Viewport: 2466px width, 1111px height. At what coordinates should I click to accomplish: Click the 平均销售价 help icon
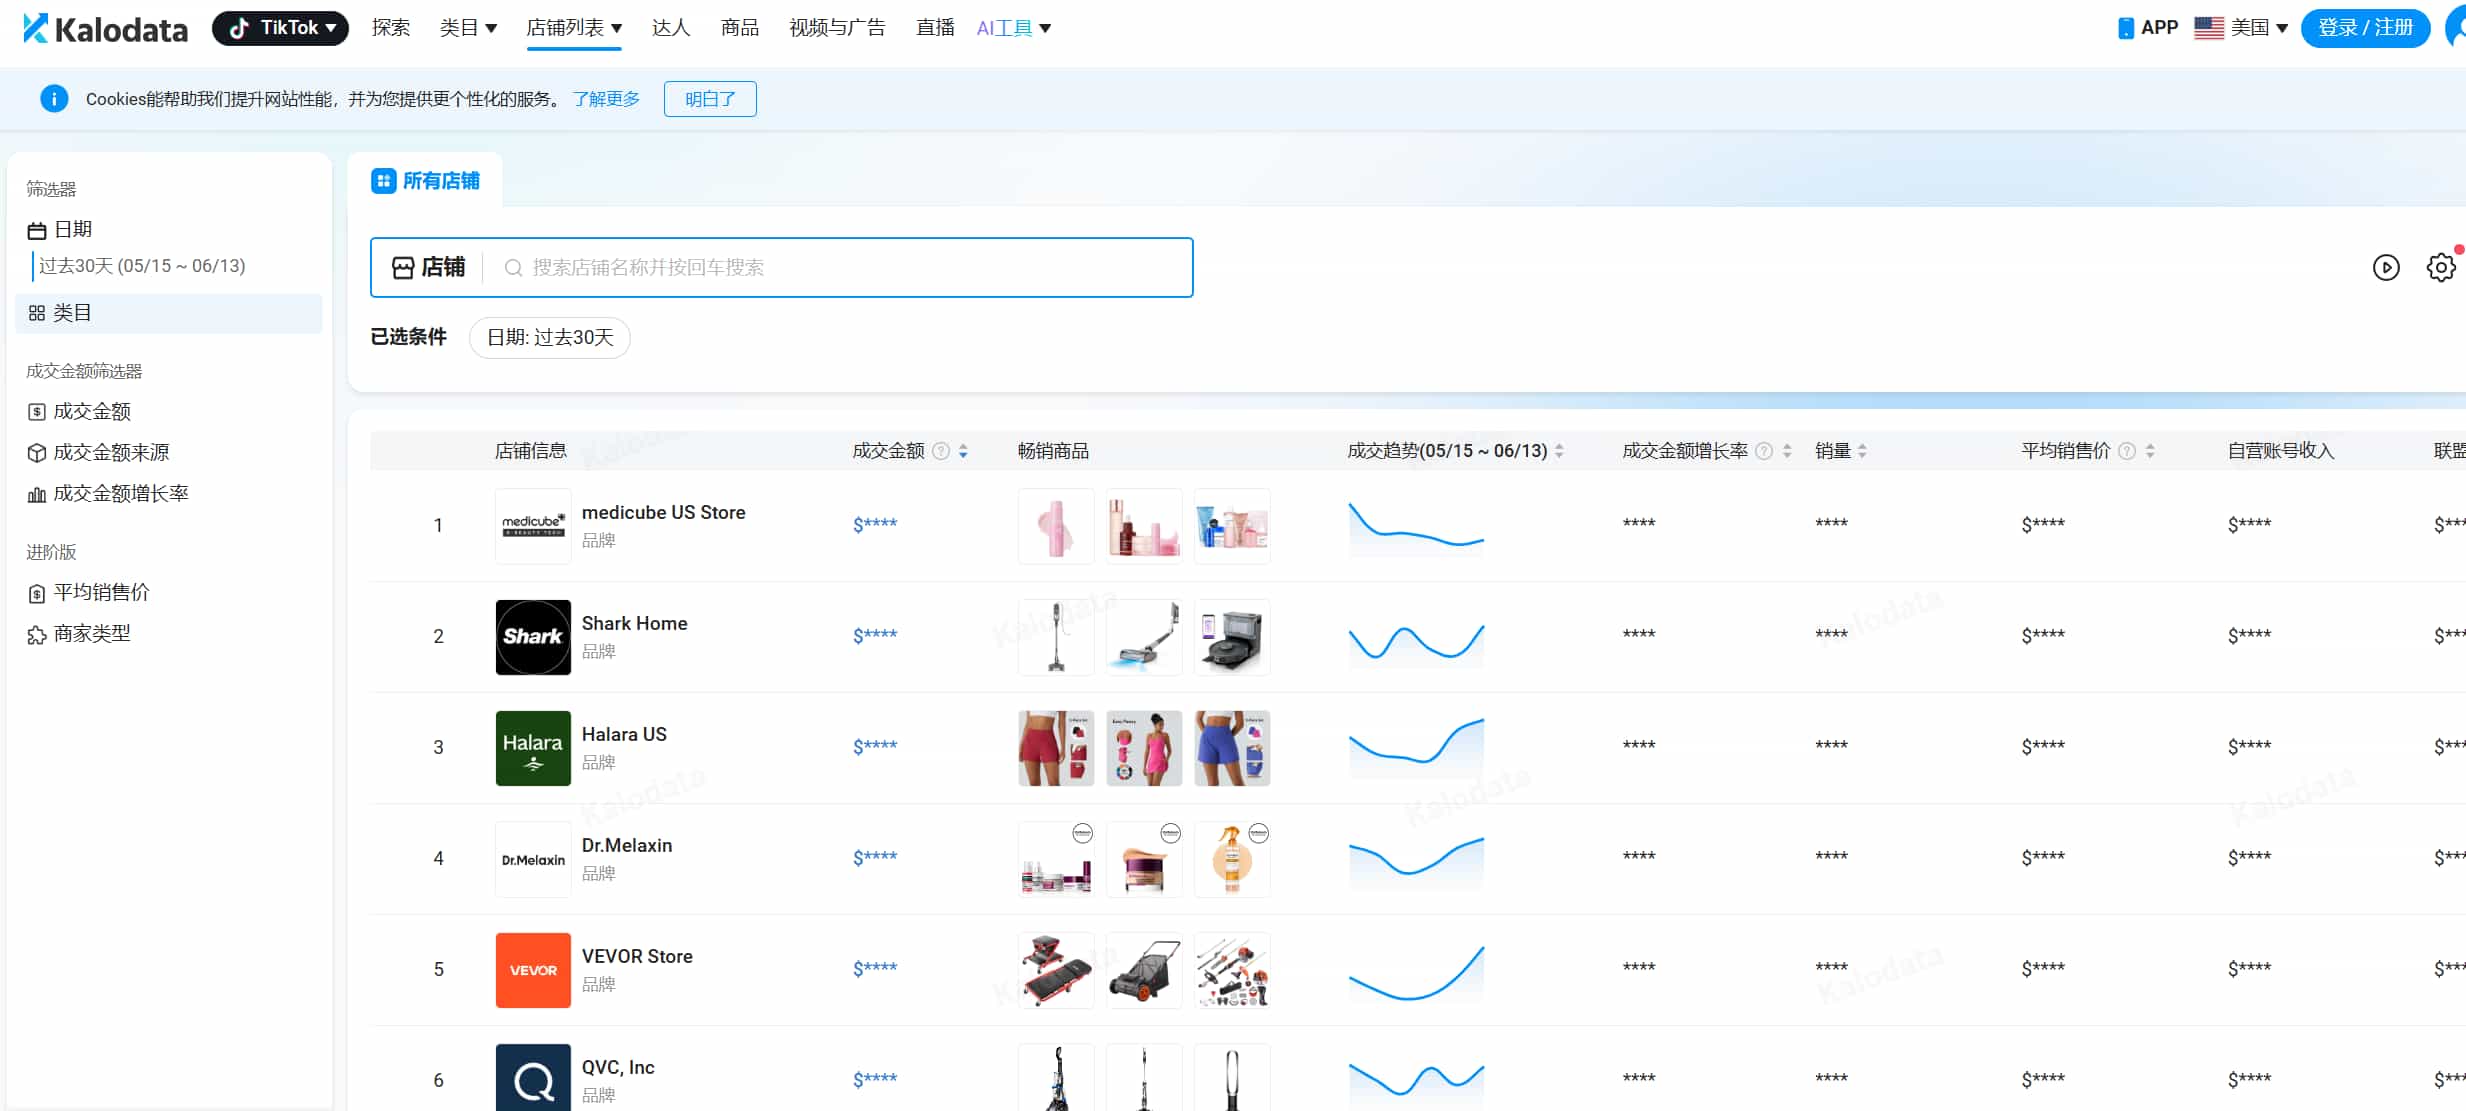click(2127, 452)
